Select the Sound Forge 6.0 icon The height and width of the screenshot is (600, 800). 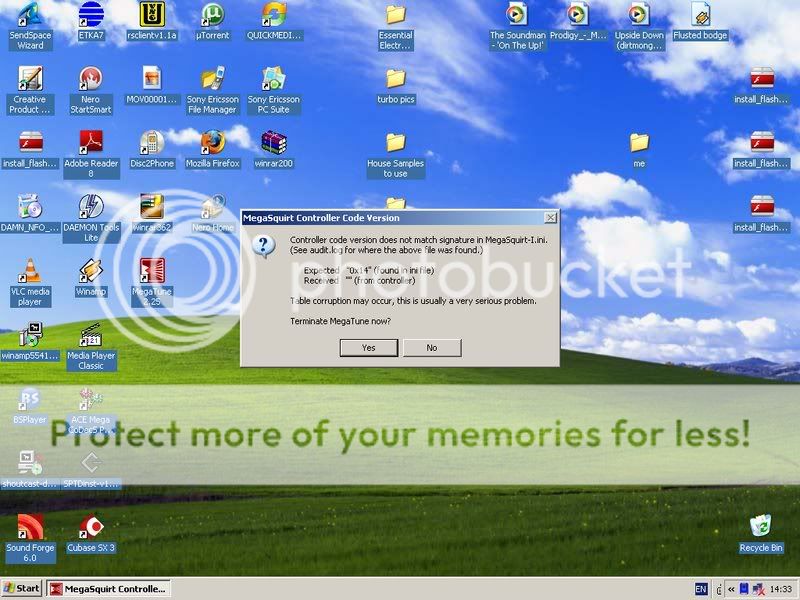30,528
